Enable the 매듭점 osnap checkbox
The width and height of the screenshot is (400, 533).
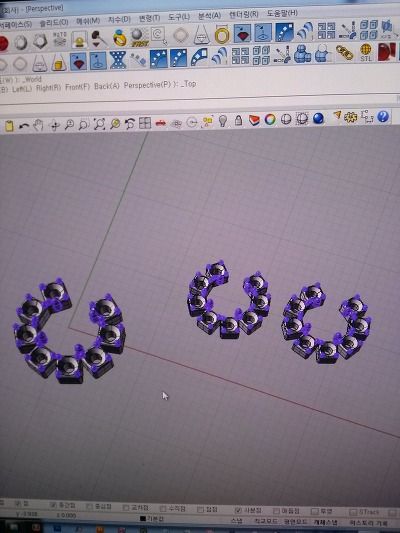click(276, 511)
